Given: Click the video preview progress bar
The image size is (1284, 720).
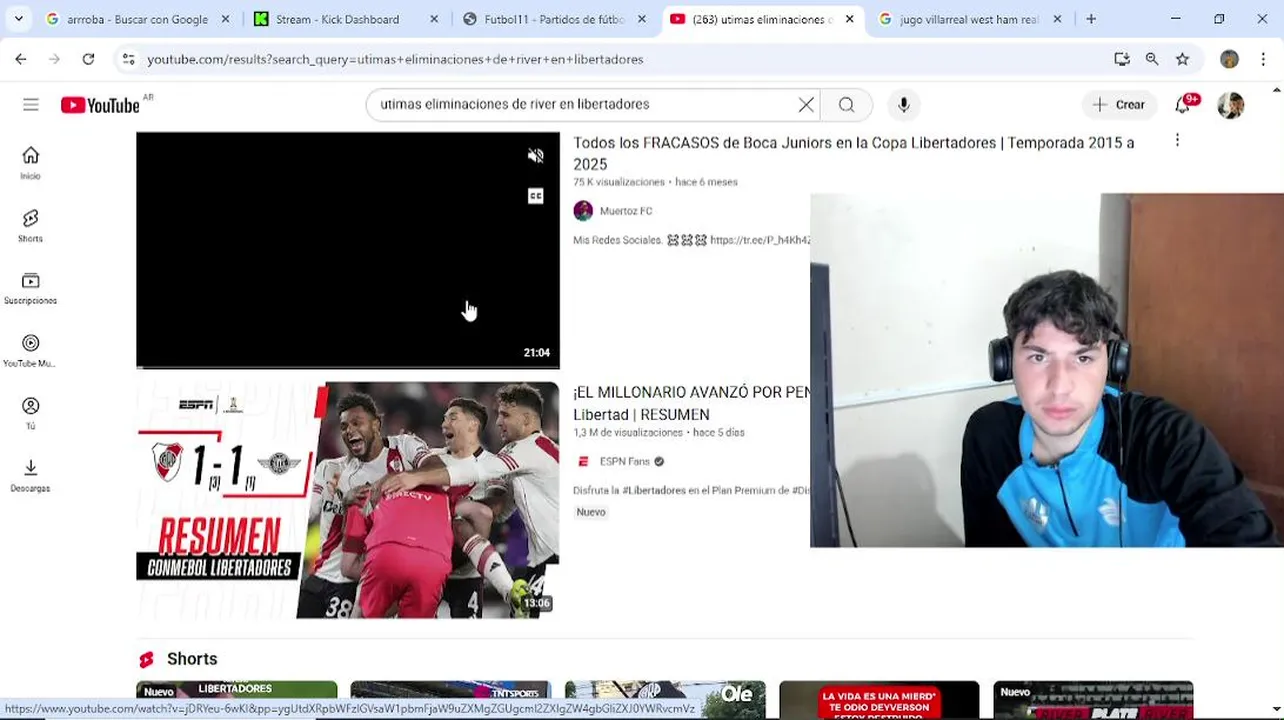Looking at the screenshot, I should (x=348, y=367).
